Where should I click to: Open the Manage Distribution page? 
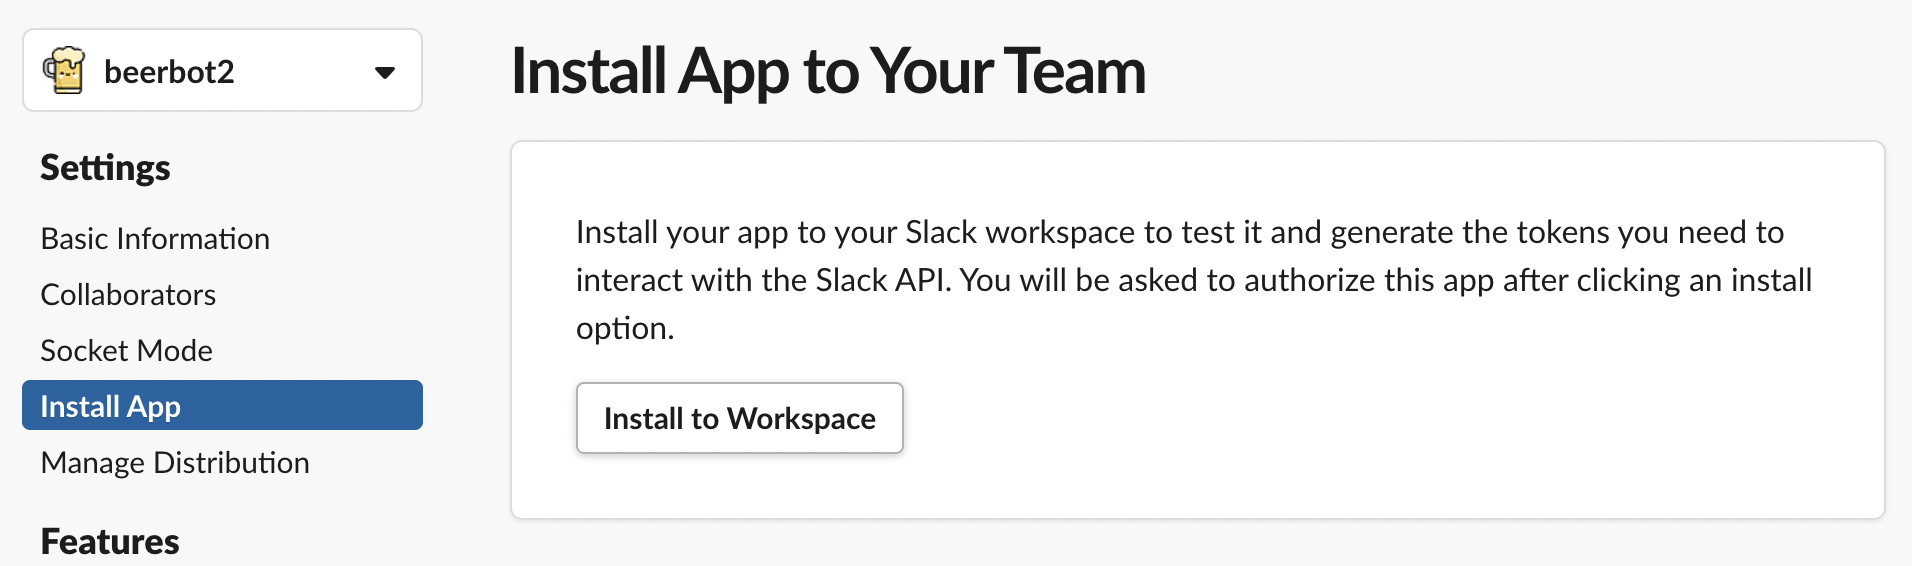(x=175, y=463)
